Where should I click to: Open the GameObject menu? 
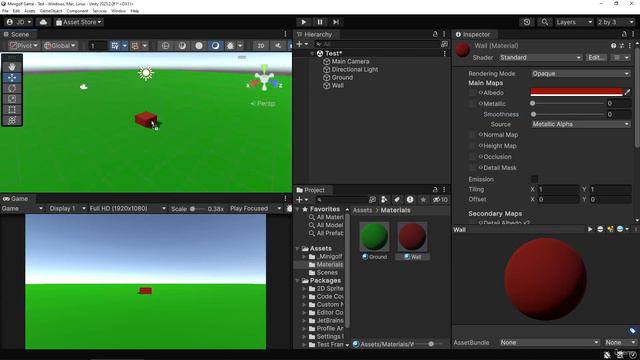coord(51,11)
